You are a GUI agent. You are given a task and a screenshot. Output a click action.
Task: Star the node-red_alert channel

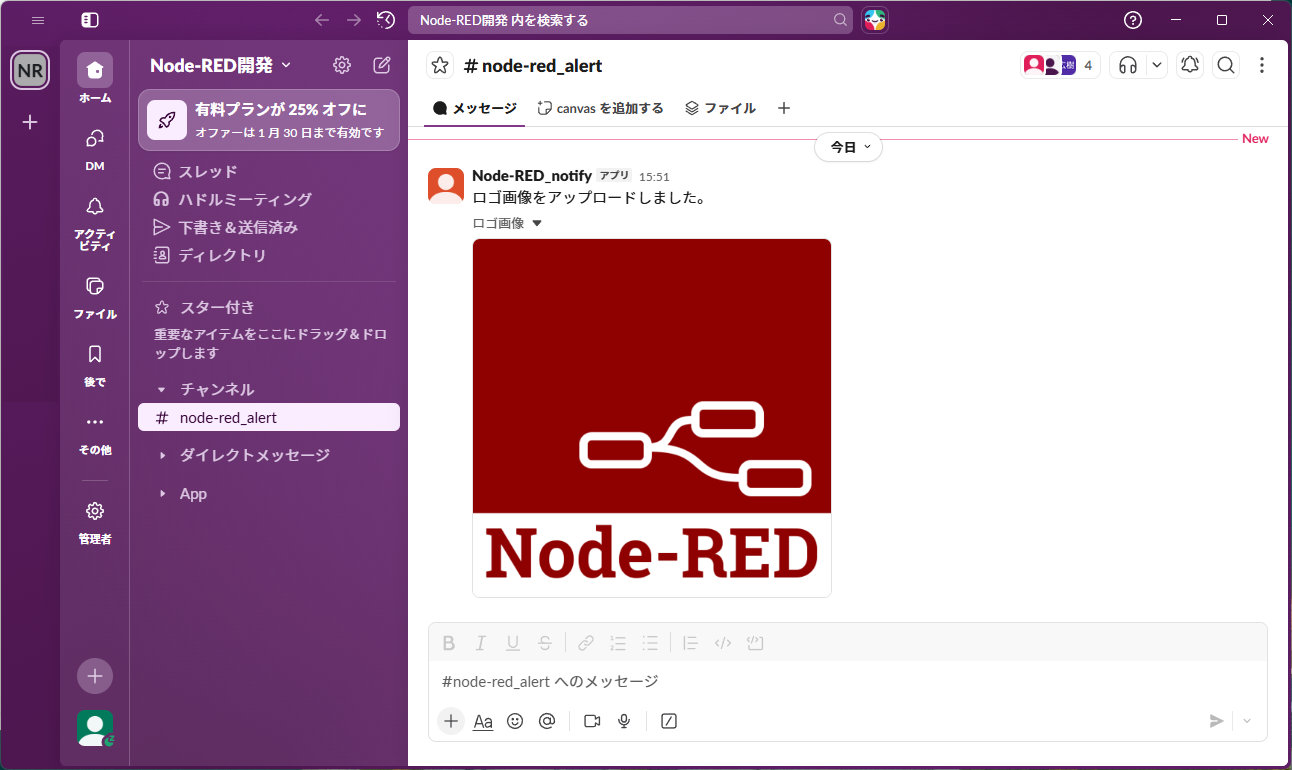[x=440, y=66]
